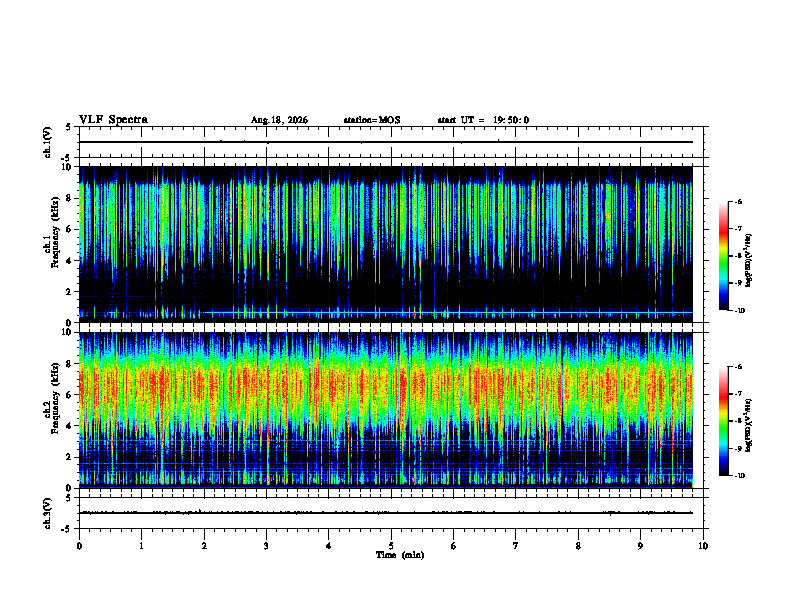Image resolution: width=792 pixels, height=612 pixels.
Task: Click the "-10" label on ch.1 colorbar
Action: pyautogui.click(x=740, y=311)
